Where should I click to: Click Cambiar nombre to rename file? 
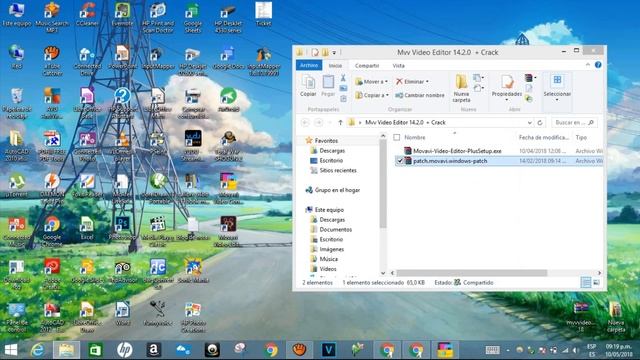420,95
